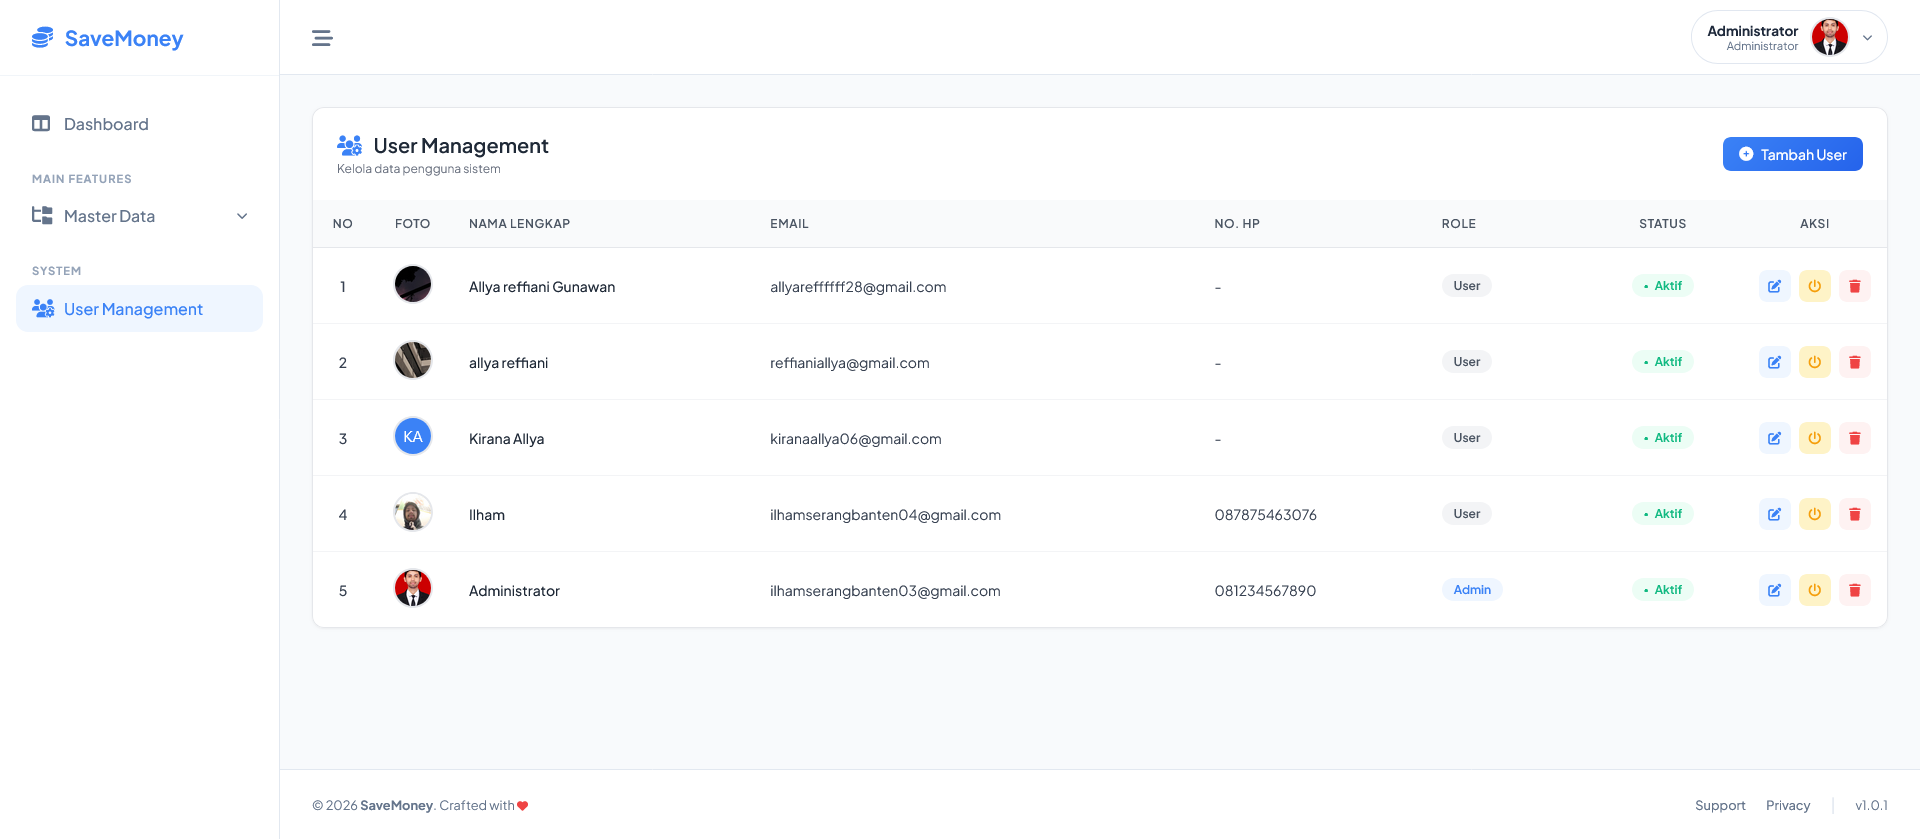Viewport: 1920px width, 839px height.
Task: Open User Management in sidebar
Action: click(x=139, y=309)
